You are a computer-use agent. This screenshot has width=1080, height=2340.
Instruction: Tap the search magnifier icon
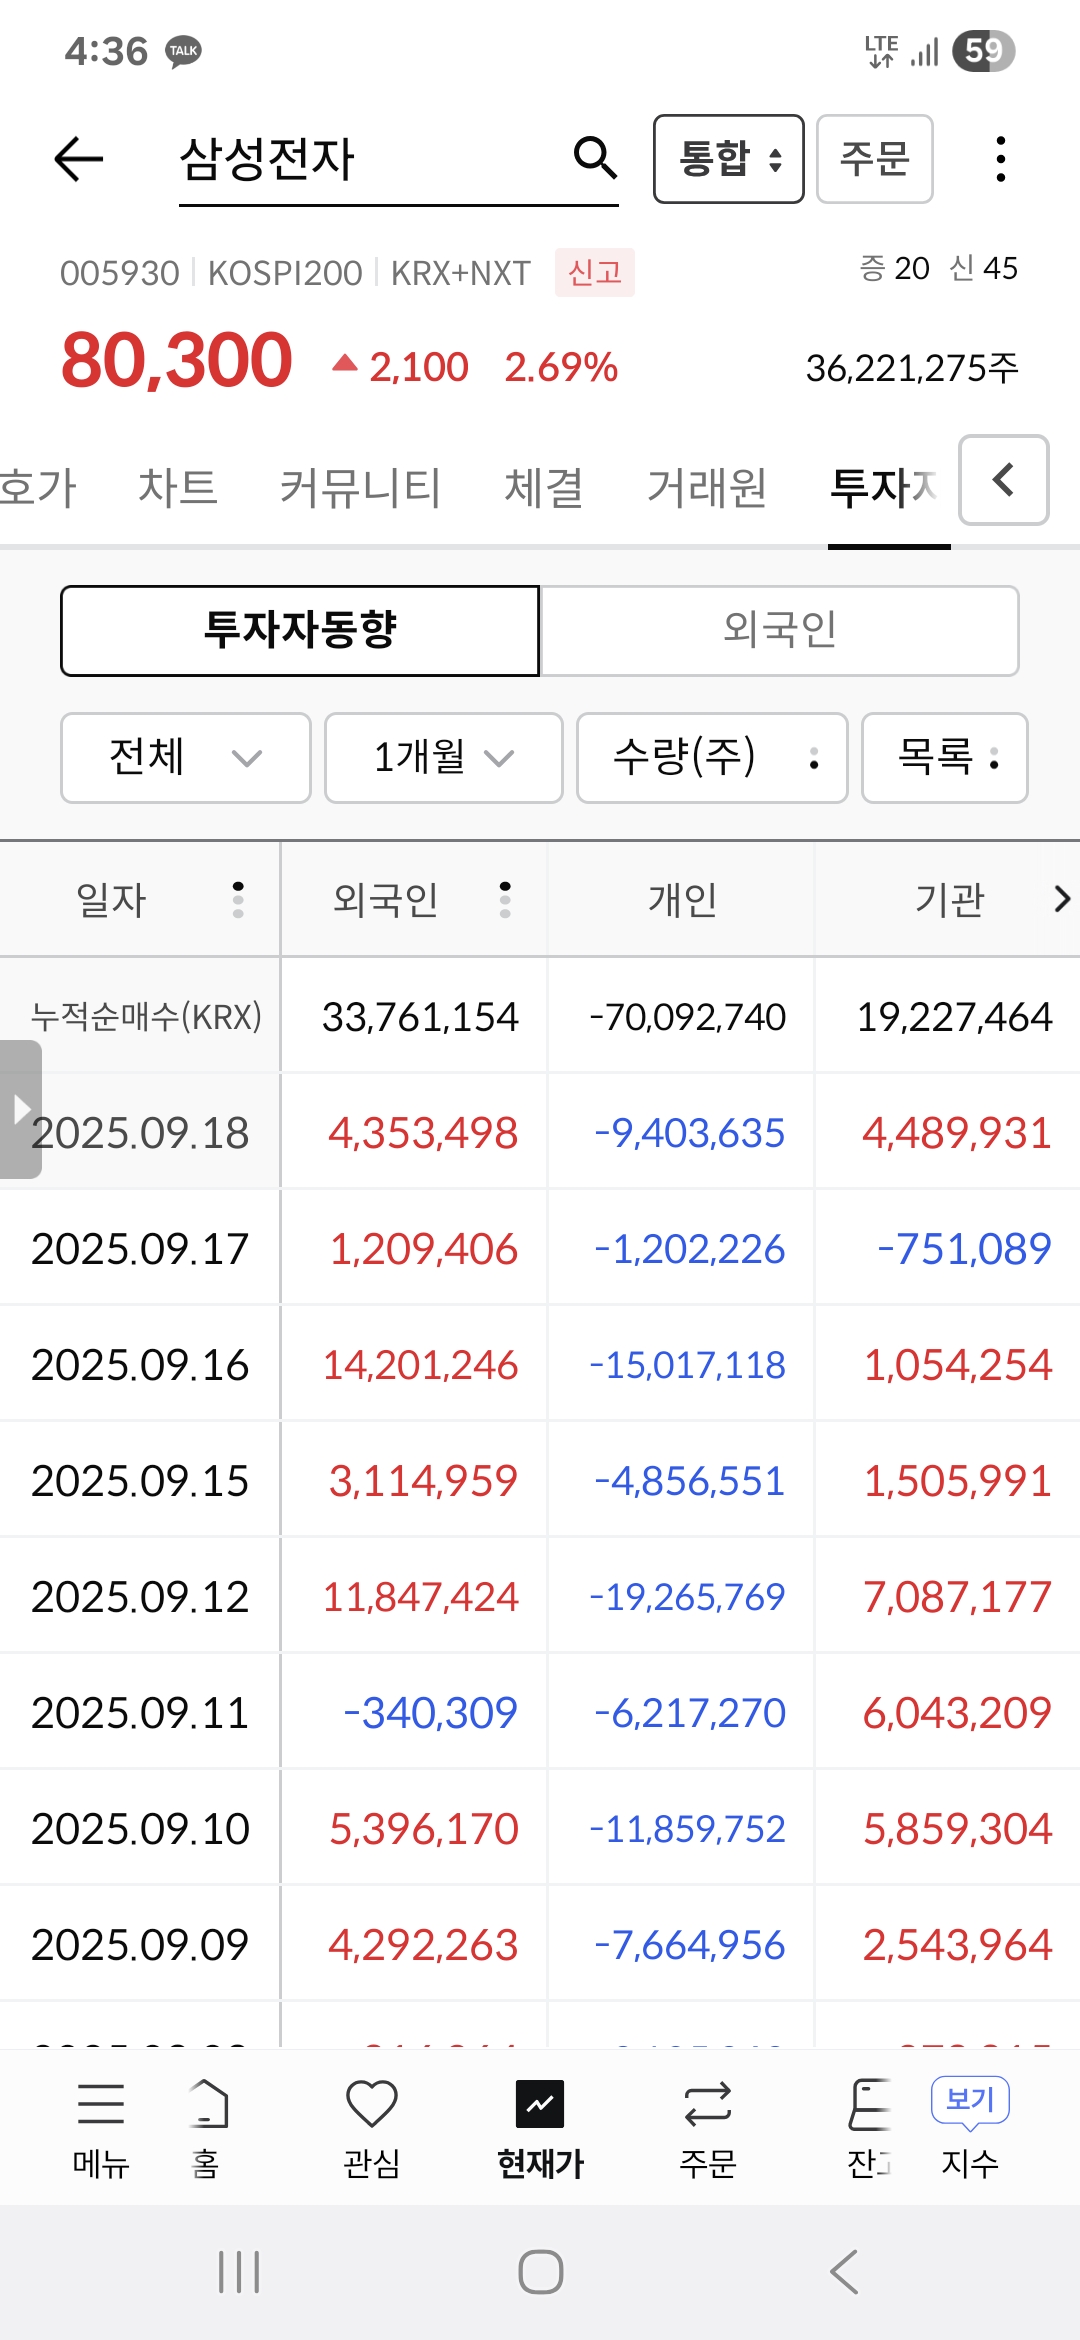[x=595, y=158]
